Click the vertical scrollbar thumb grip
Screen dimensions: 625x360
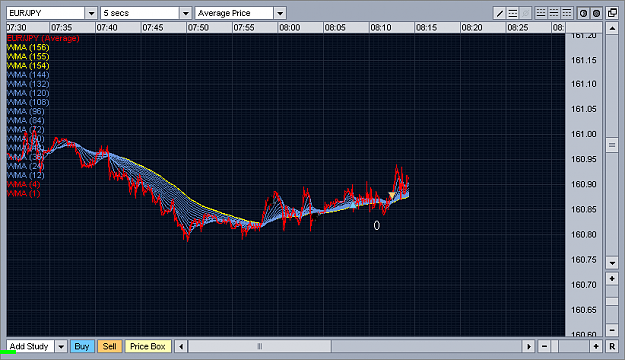click(x=612, y=145)
